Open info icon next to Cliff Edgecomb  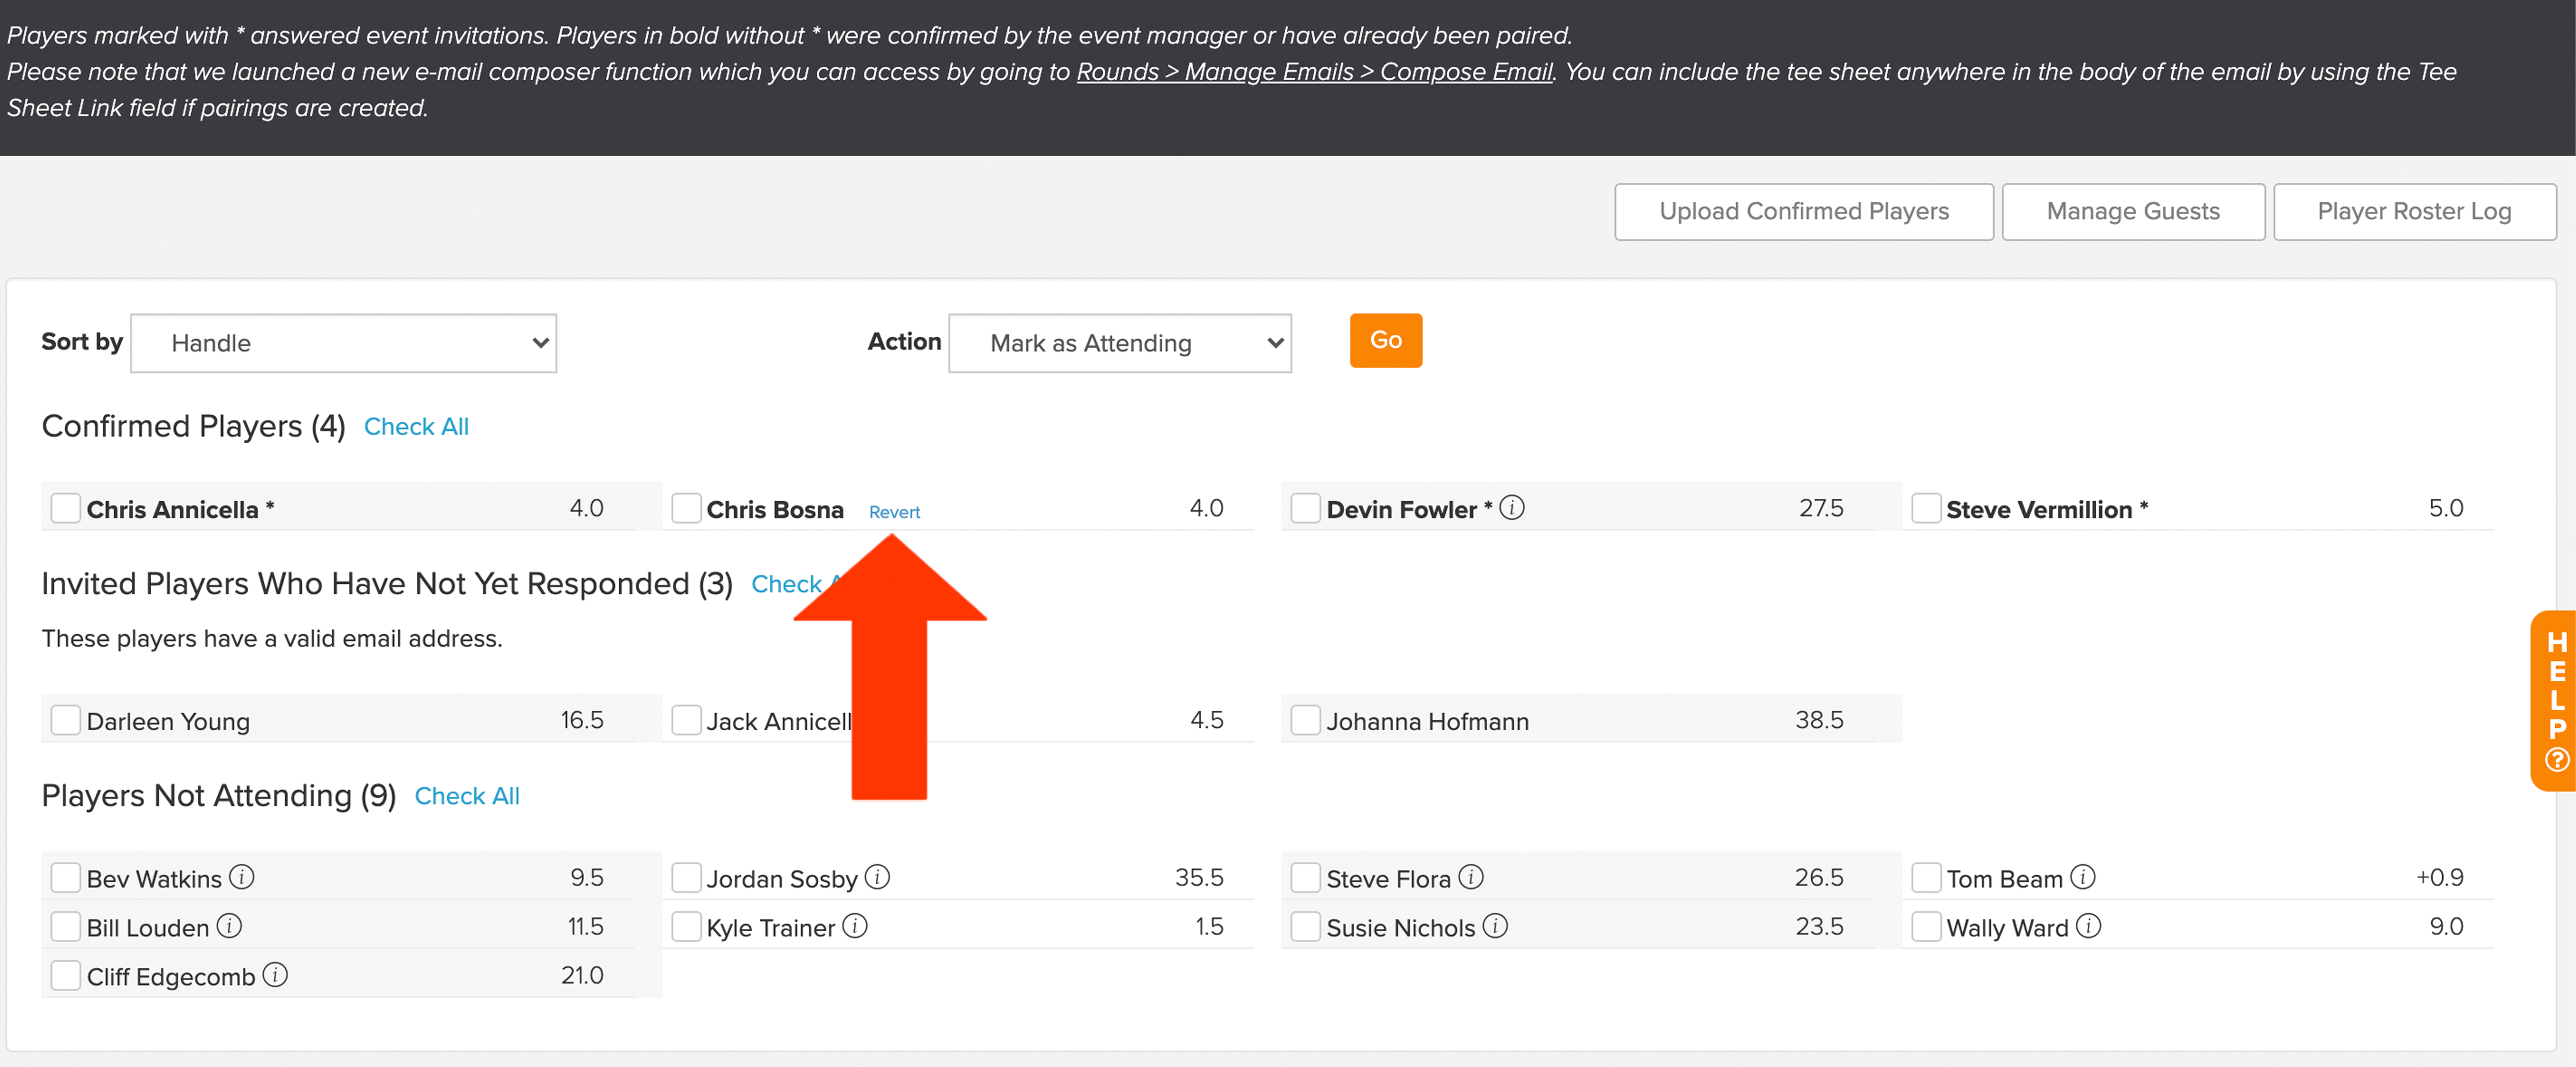coord(275,975)
